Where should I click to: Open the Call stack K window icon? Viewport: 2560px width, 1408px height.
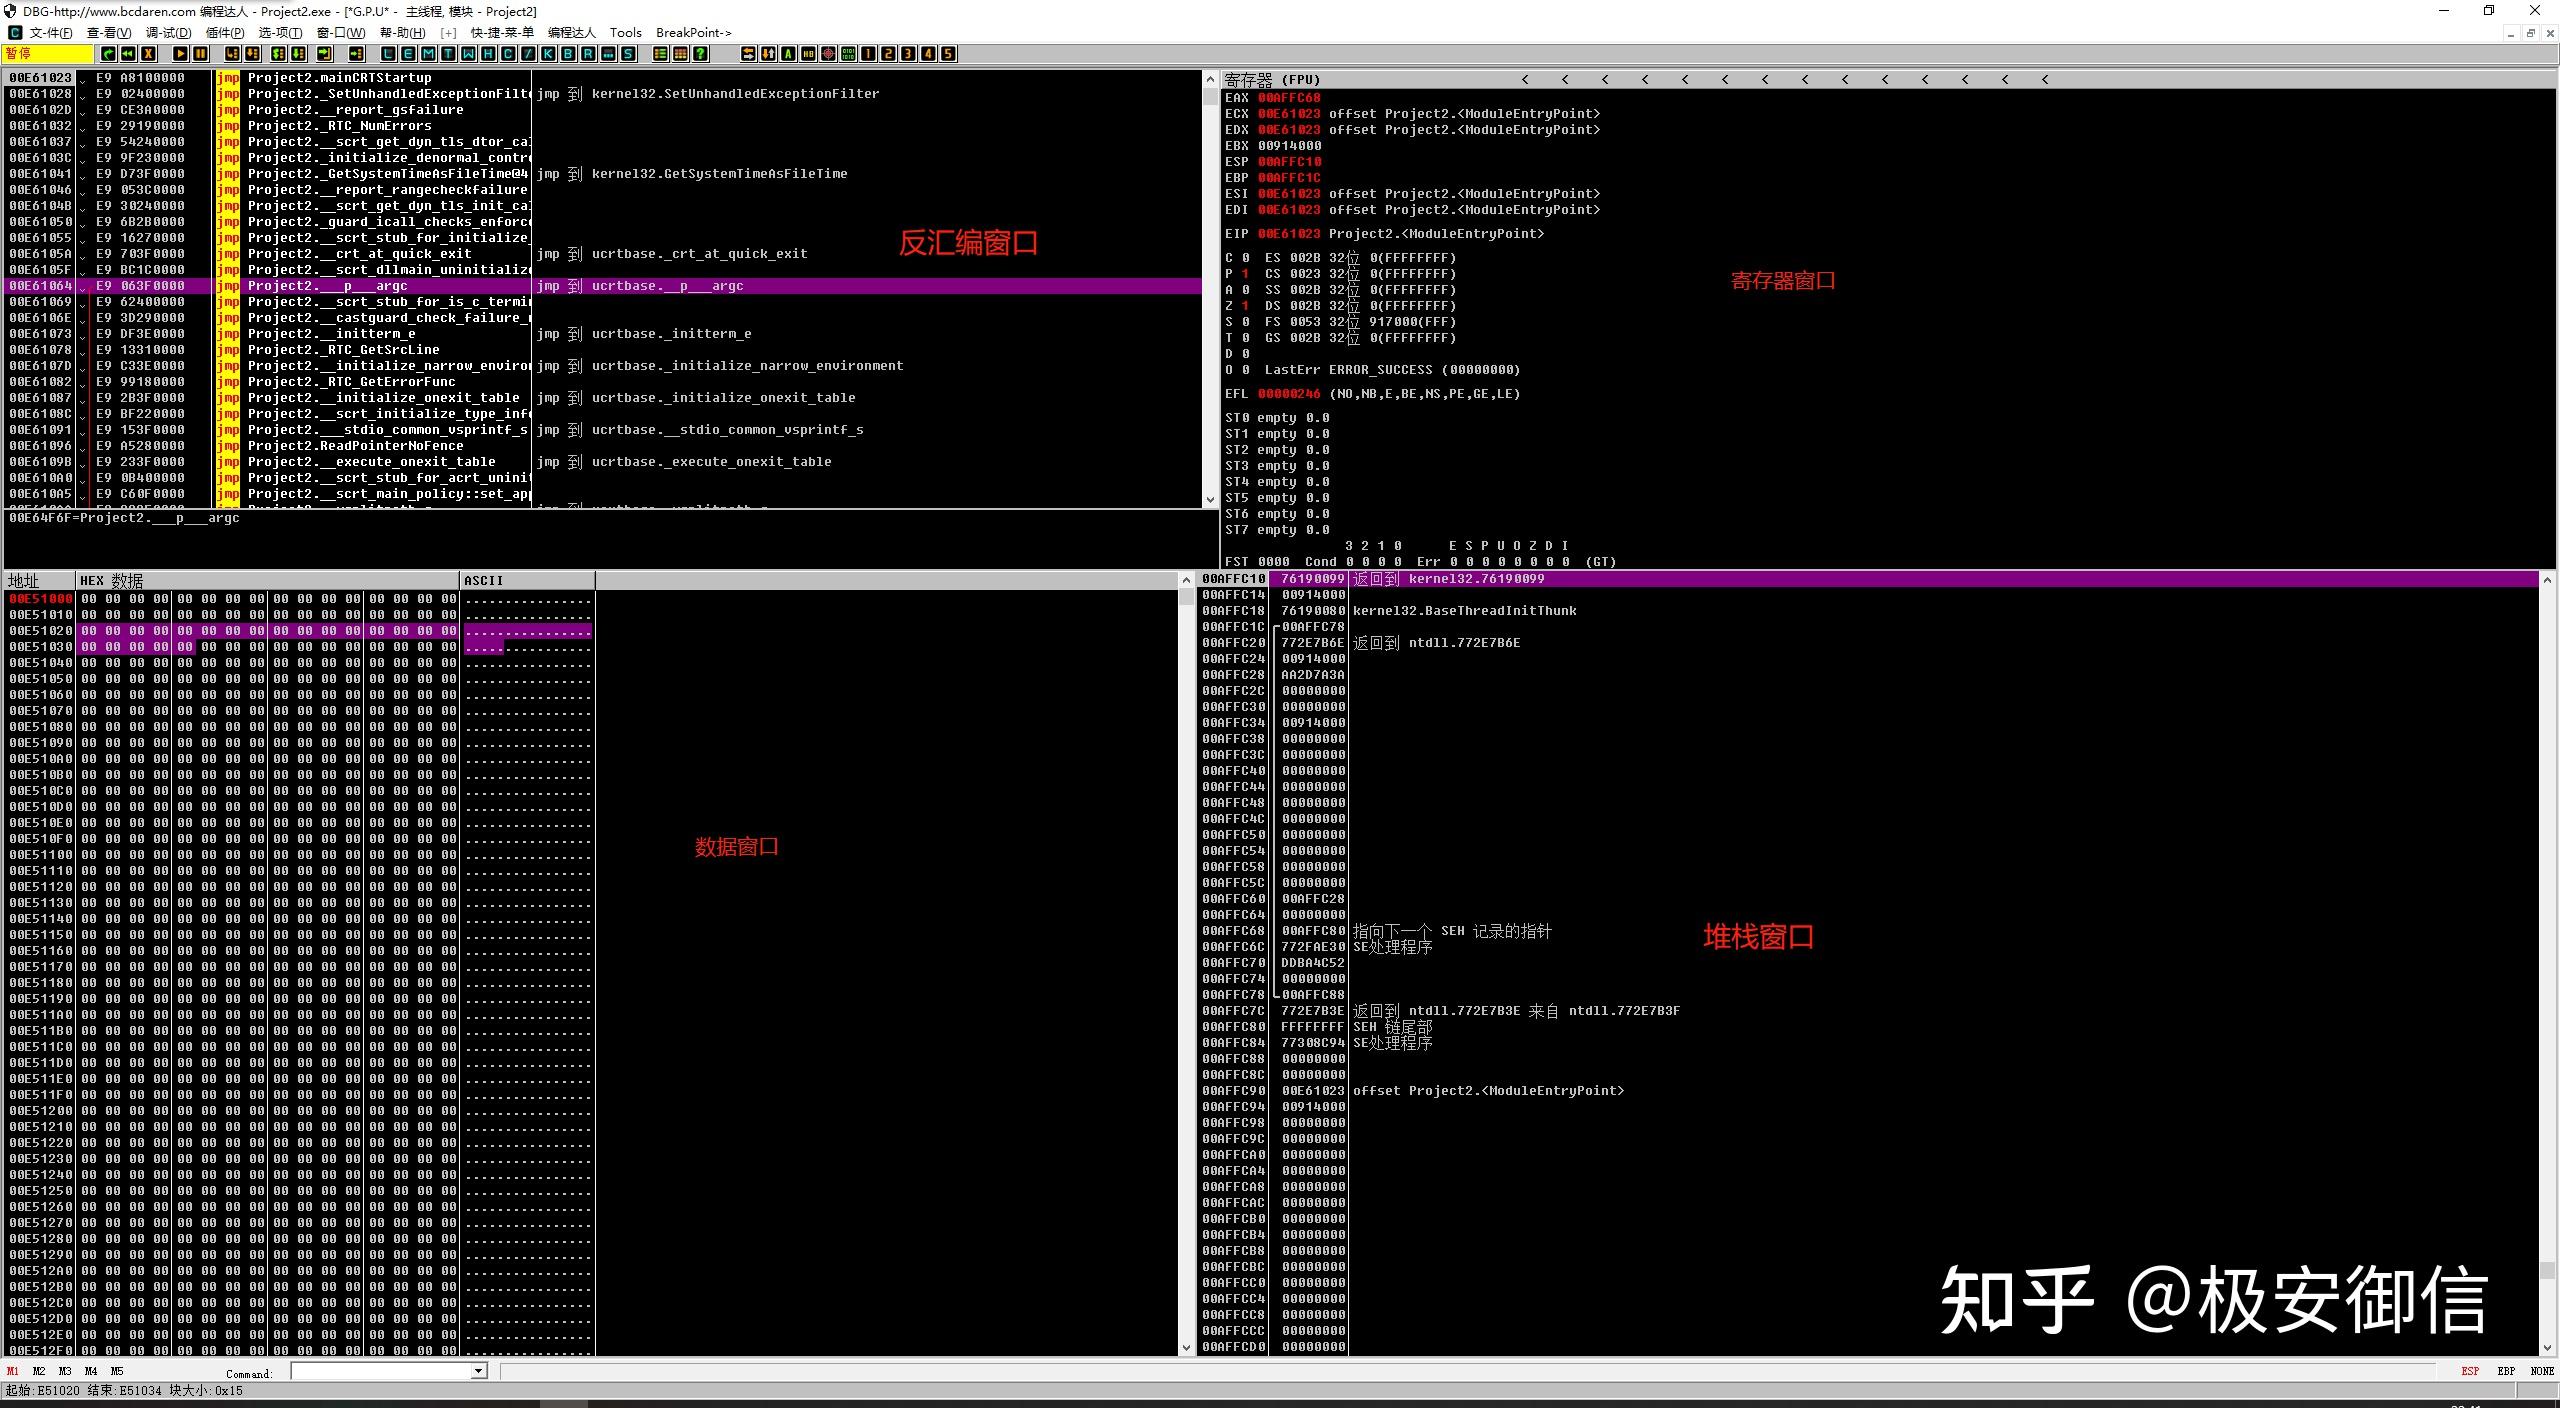pos(548,54)
